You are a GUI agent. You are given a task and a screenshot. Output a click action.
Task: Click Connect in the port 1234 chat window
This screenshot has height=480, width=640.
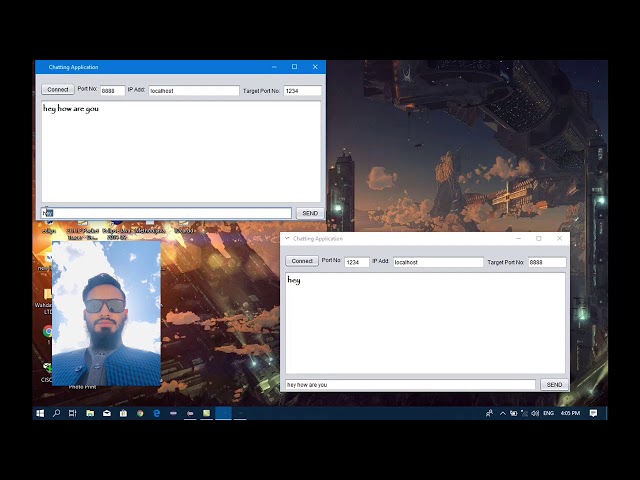302,261
